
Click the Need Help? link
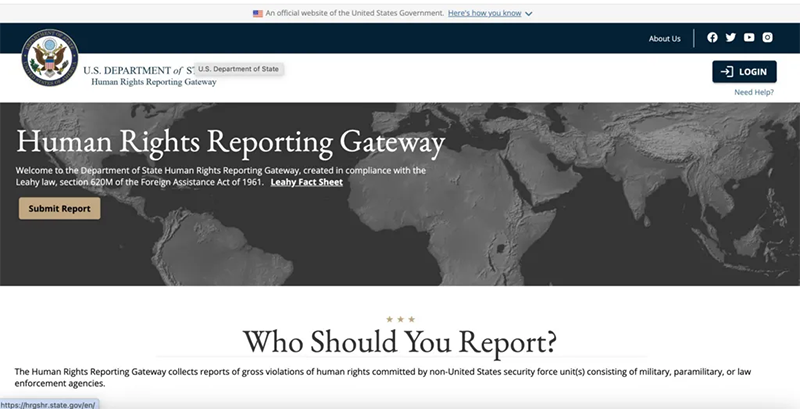pyautogui.click(x=755, y=92)
